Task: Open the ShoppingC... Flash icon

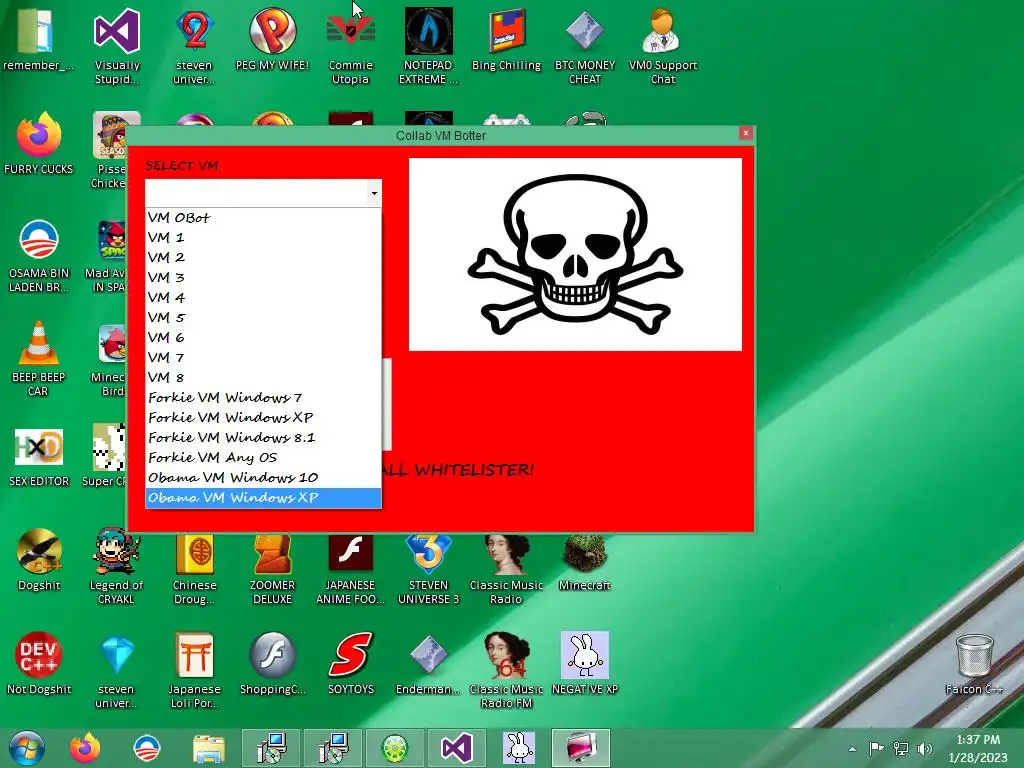Action: (272, 663)
